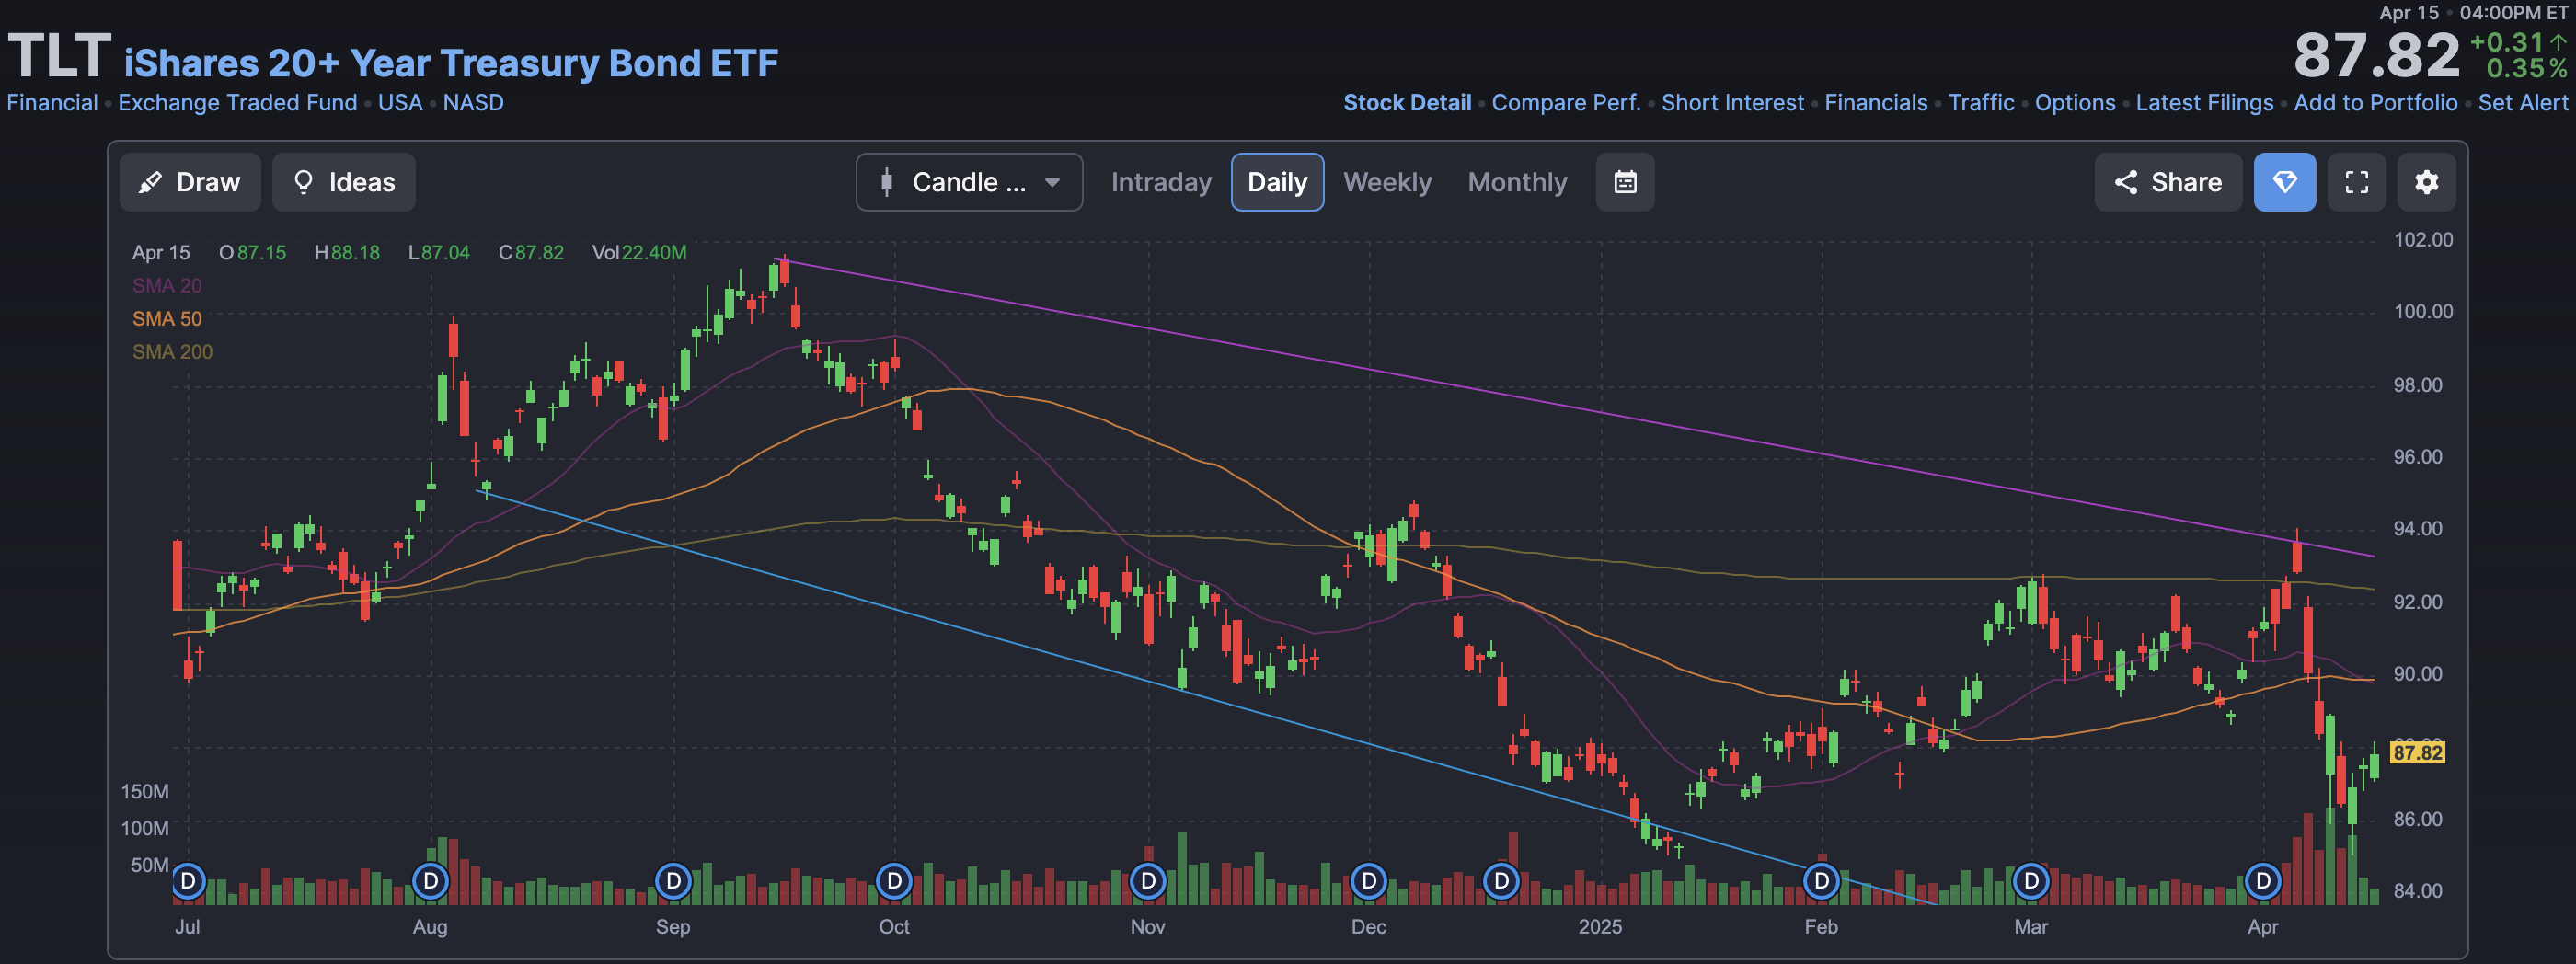The width and height of the screenshot is (2576, 964).
Task: Click the +0.31 price change value
Action: coord(2507,42)
